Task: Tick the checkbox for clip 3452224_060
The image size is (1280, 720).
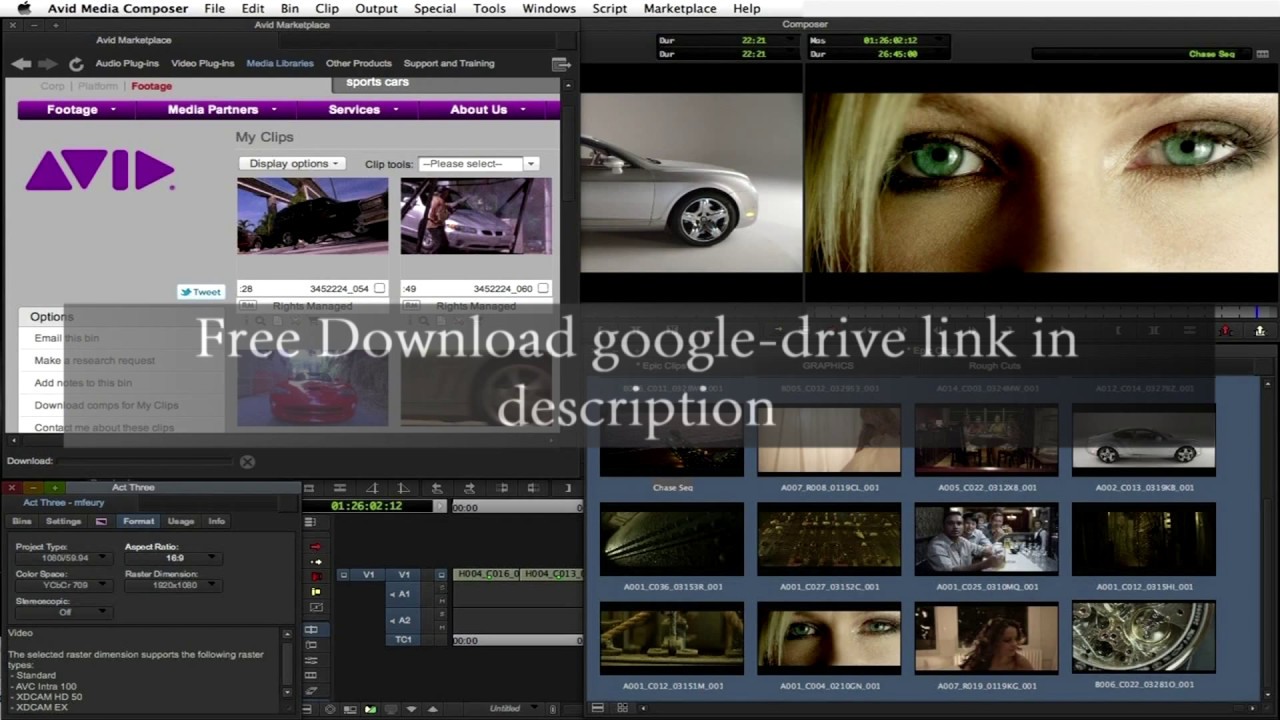Action: point(543,288)
